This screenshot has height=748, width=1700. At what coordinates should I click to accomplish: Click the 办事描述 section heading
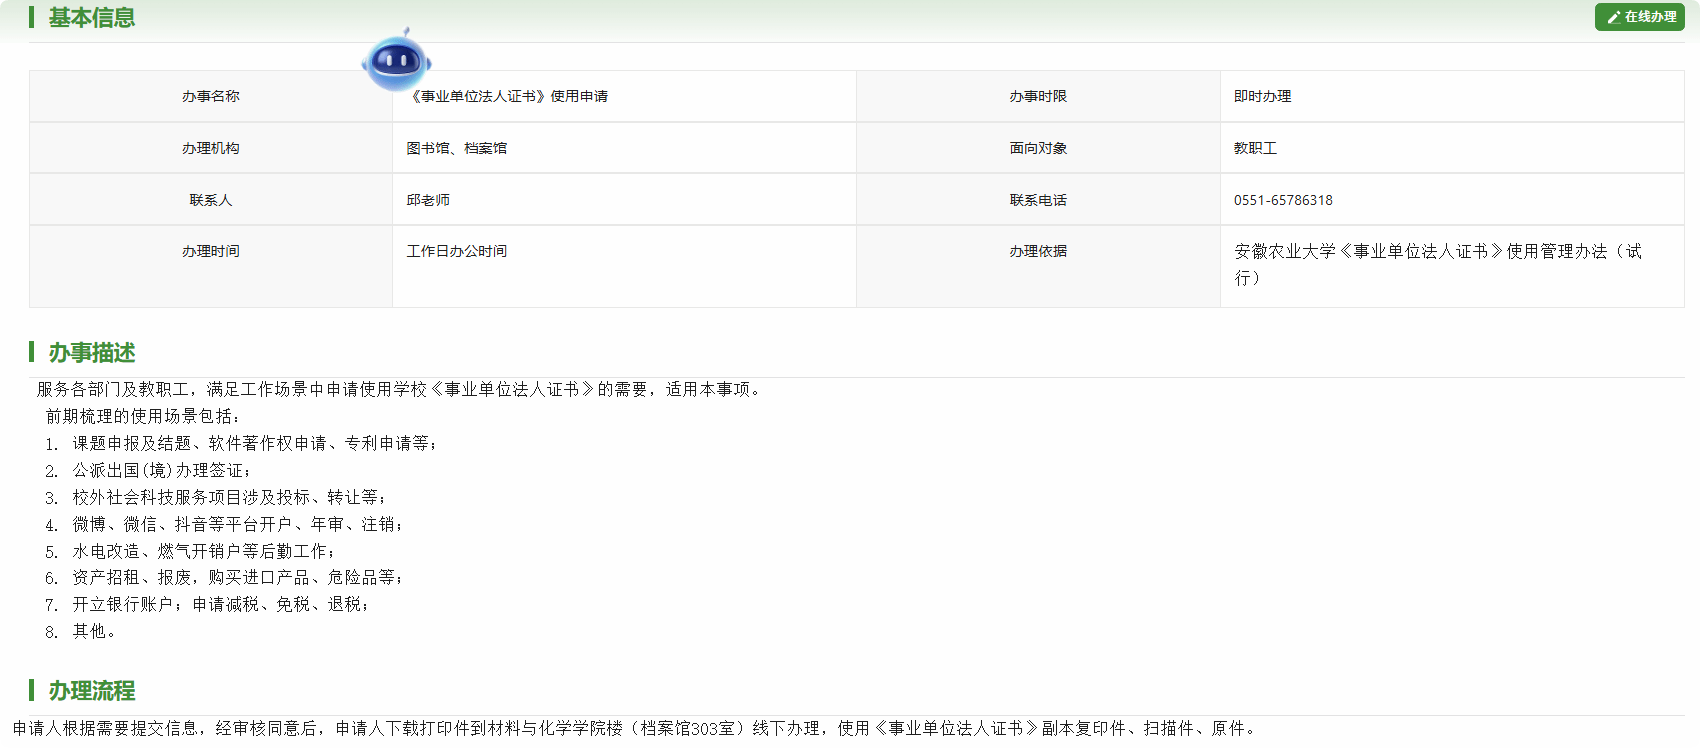pos(91,353)
